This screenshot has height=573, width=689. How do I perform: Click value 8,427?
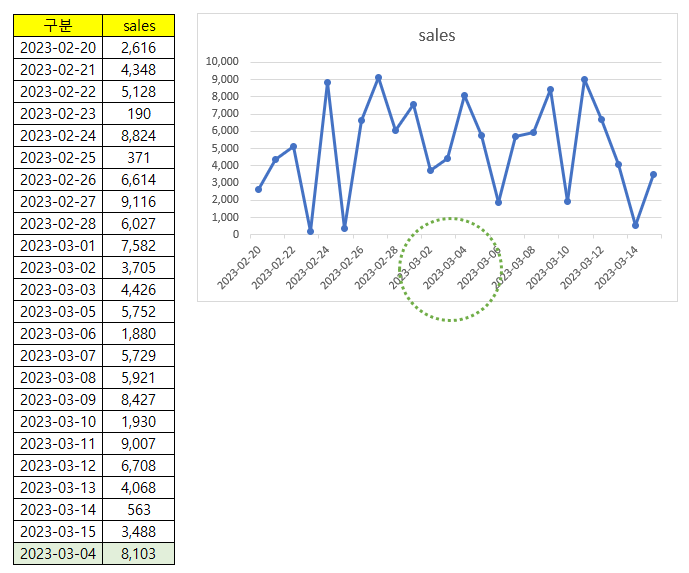(x=138, y=399)
